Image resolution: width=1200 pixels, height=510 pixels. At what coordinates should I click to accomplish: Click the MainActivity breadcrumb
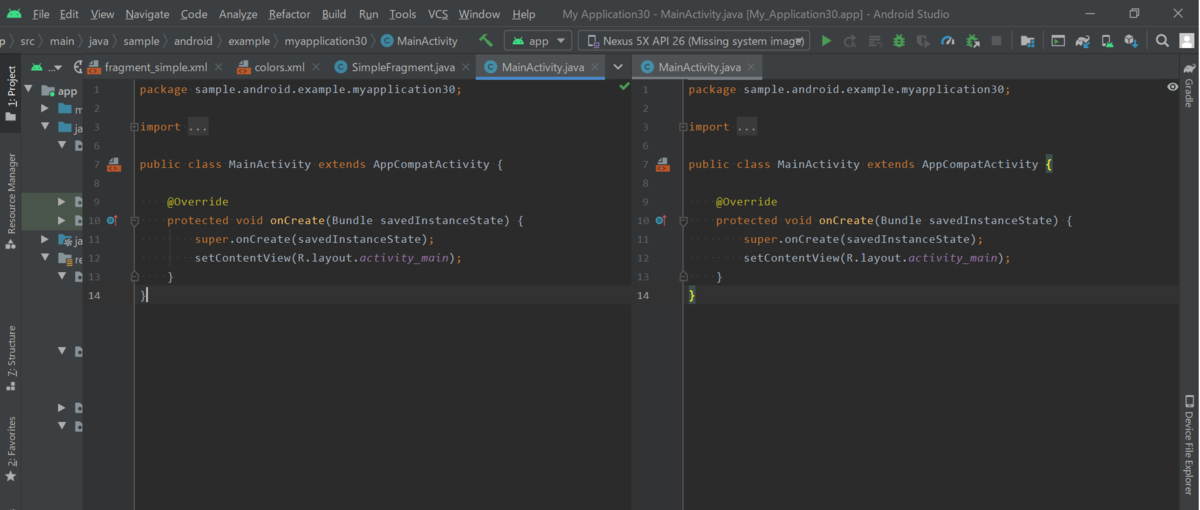coord(419,41)
